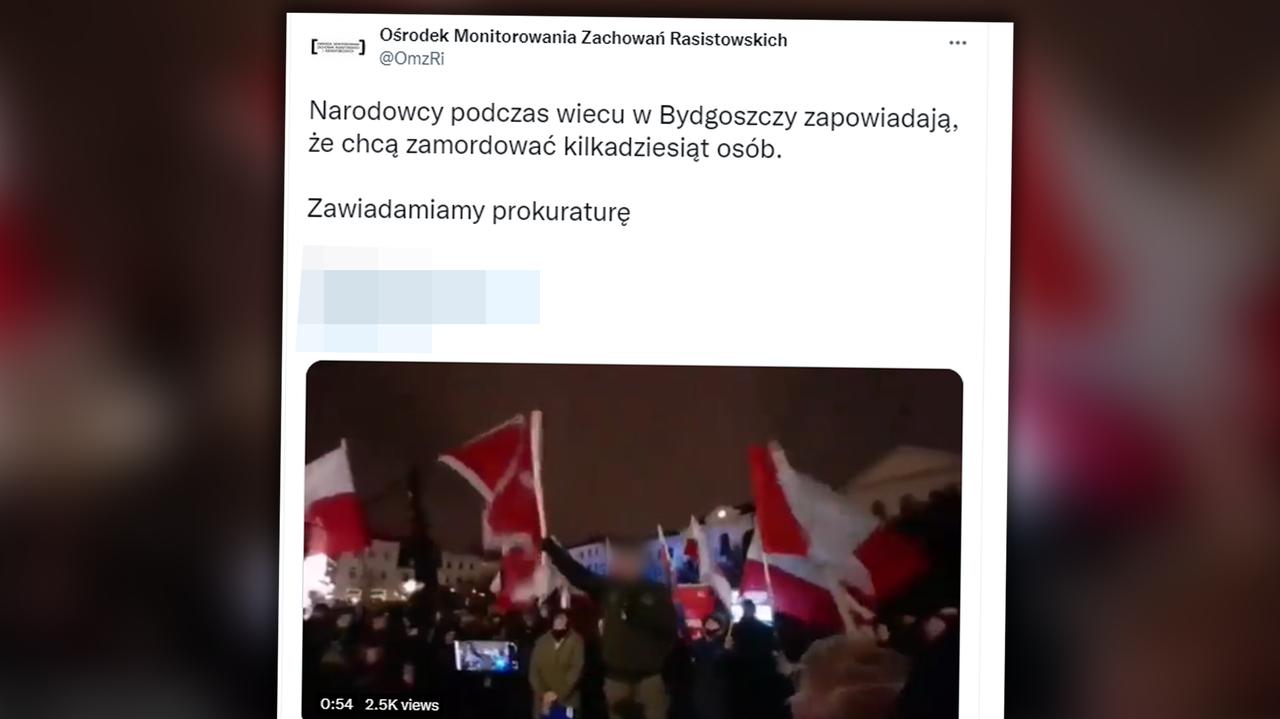Click the 0:54 video duration label
1280x719 pixels.
click(336, 704)
